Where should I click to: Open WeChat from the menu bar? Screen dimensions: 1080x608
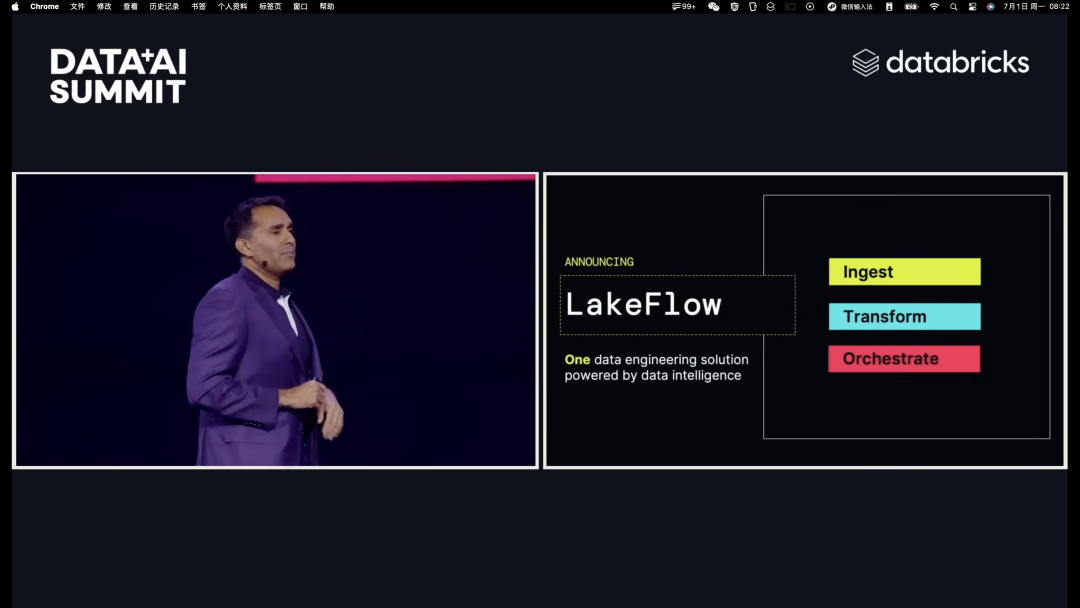point(714,6)
